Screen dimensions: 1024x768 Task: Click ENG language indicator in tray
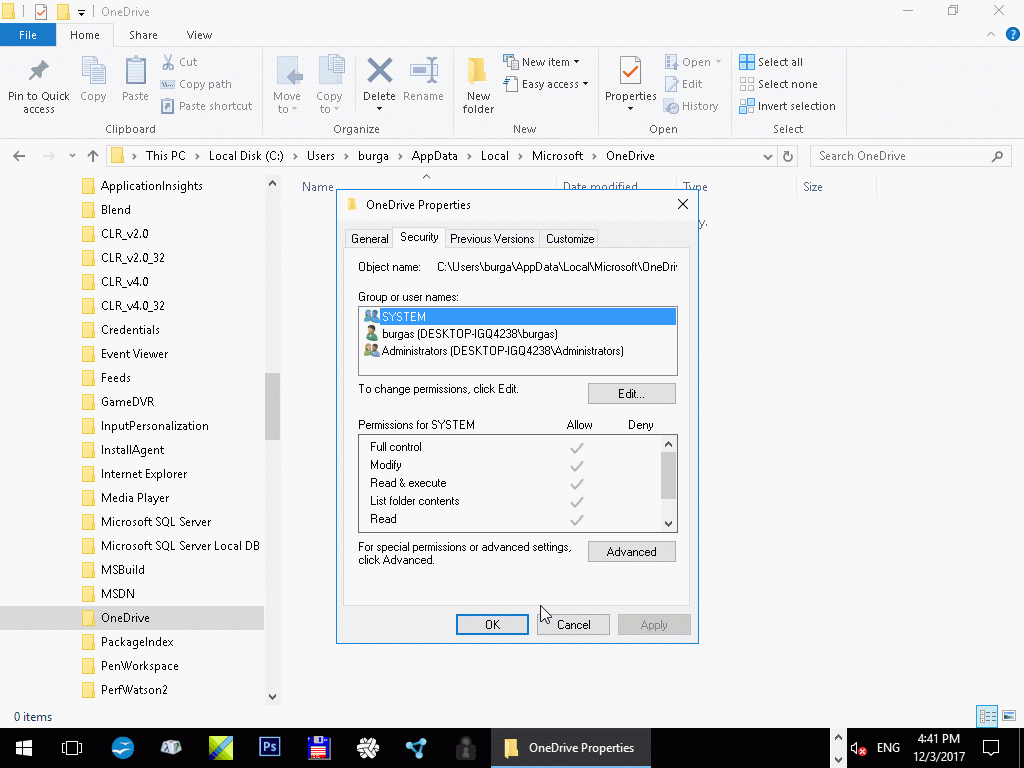point(888,748)
